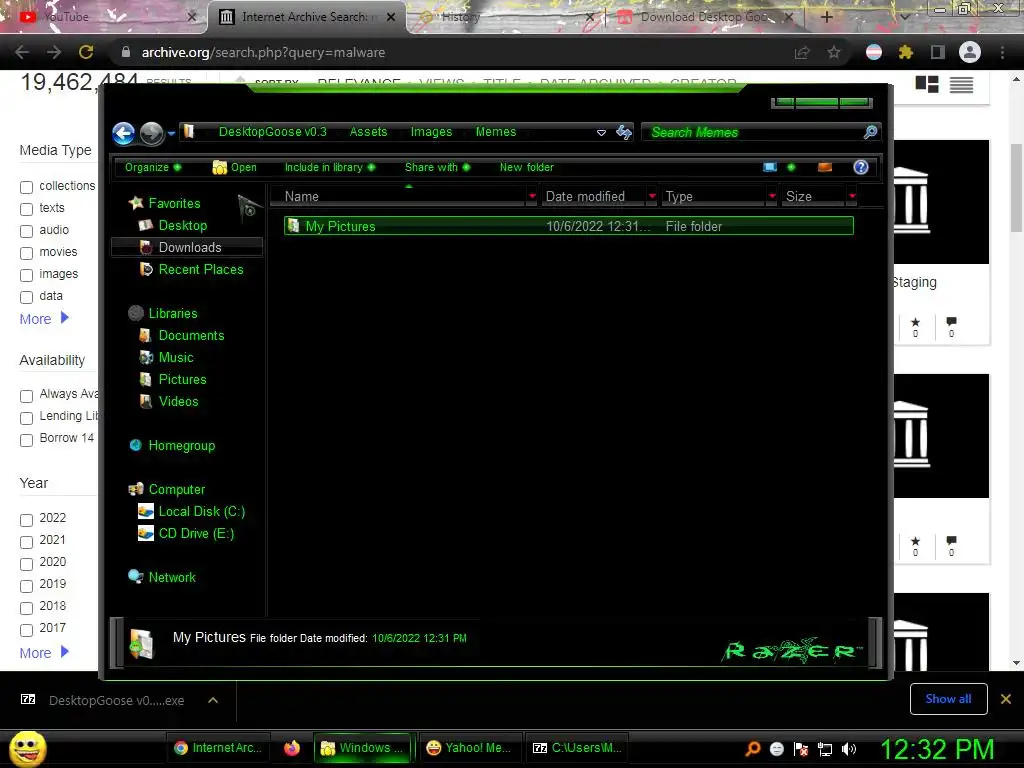Refresh the Explorer address bar
1024x768 pixels.
point(624,133)
